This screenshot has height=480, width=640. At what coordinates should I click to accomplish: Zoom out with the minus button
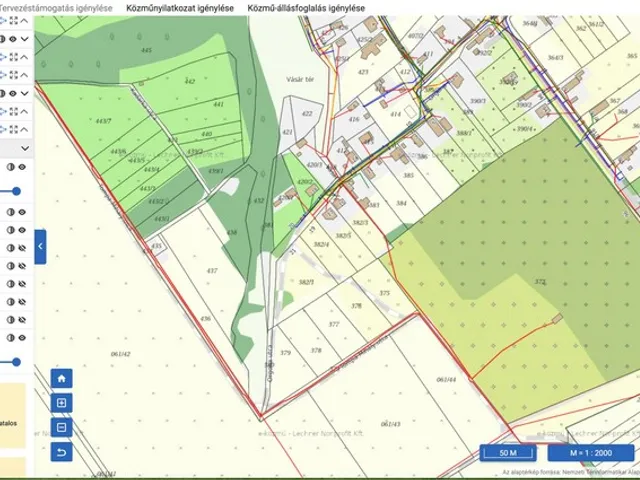point(62,427)
